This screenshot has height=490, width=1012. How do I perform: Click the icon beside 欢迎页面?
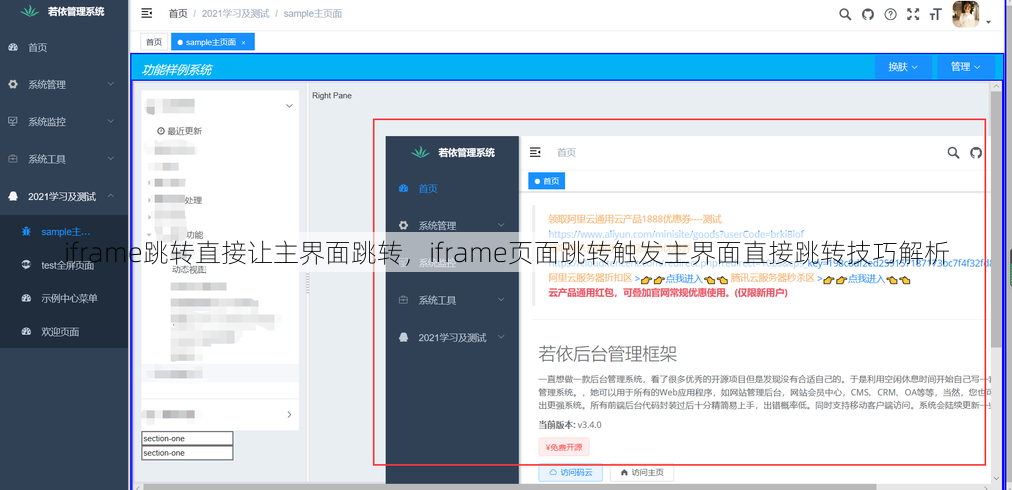pos(26,332)
